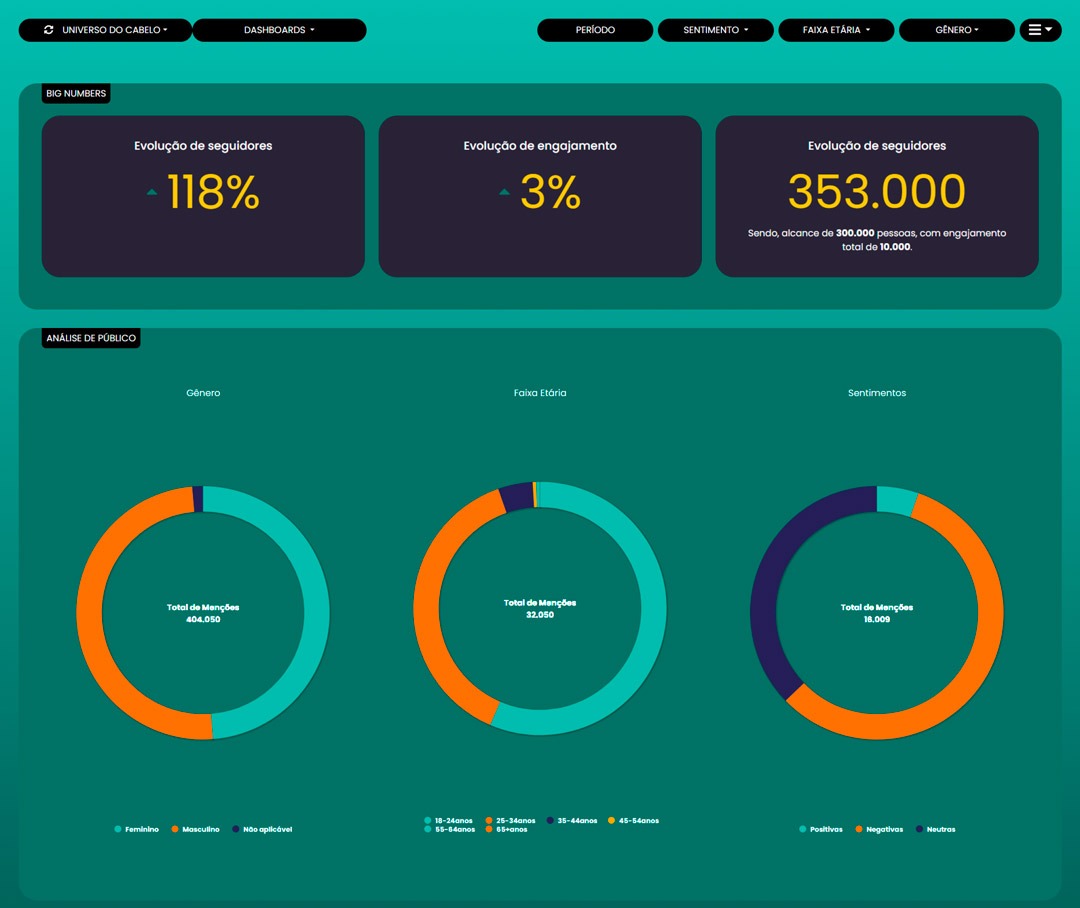The height and width of the screenshot is (908, 1080).
Task: Click the up-arrow indicator beside 3%
Action: pyautogui.click(x=505, y=192)
